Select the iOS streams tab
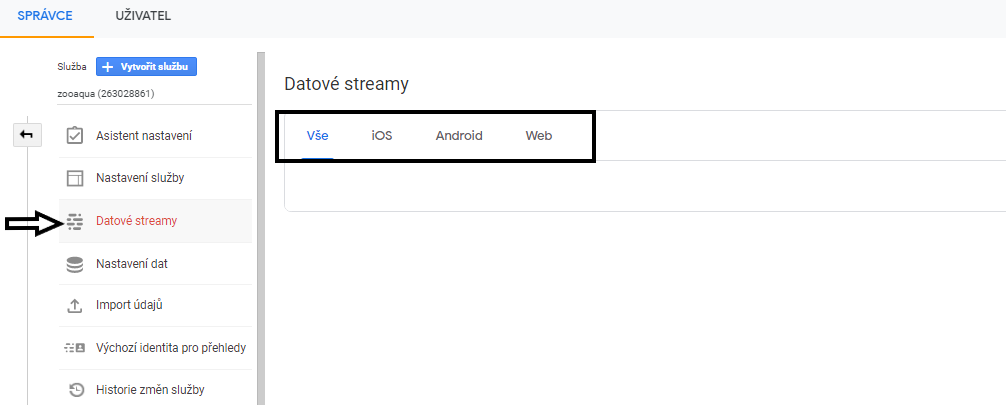 tap(382, 136)
